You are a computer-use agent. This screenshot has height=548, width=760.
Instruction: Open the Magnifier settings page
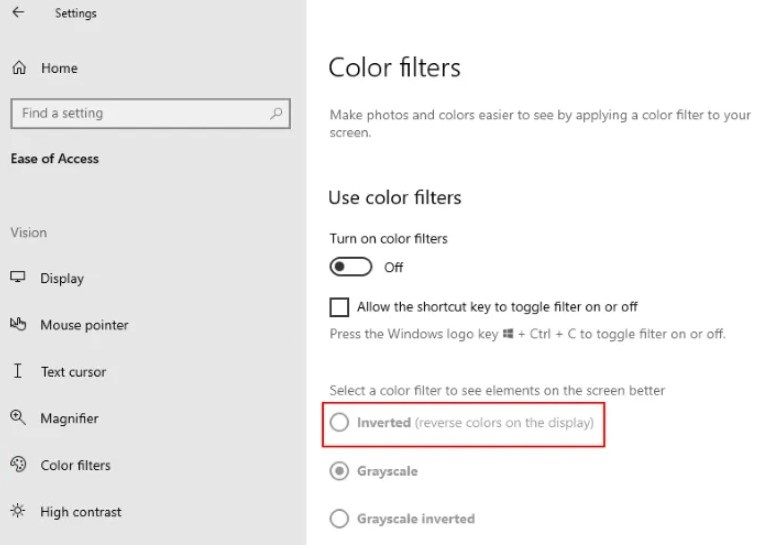[x=69, y=418]
